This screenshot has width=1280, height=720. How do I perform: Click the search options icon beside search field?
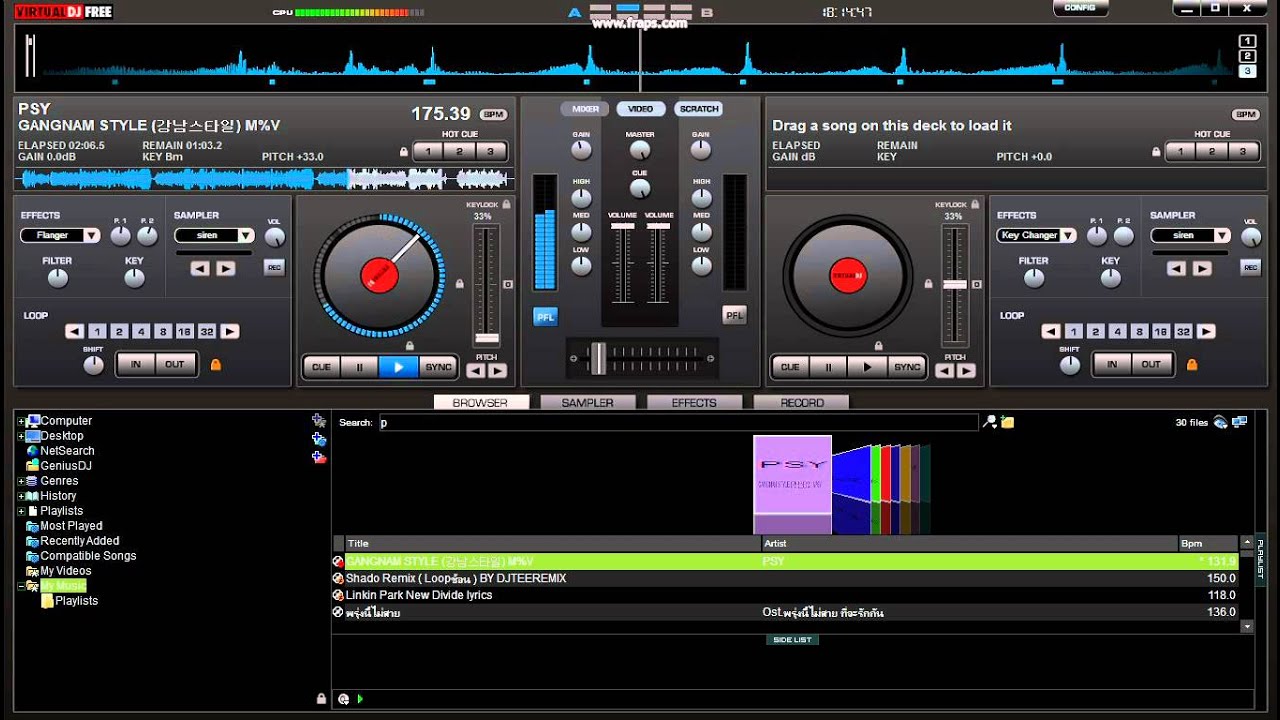point(990,423)
